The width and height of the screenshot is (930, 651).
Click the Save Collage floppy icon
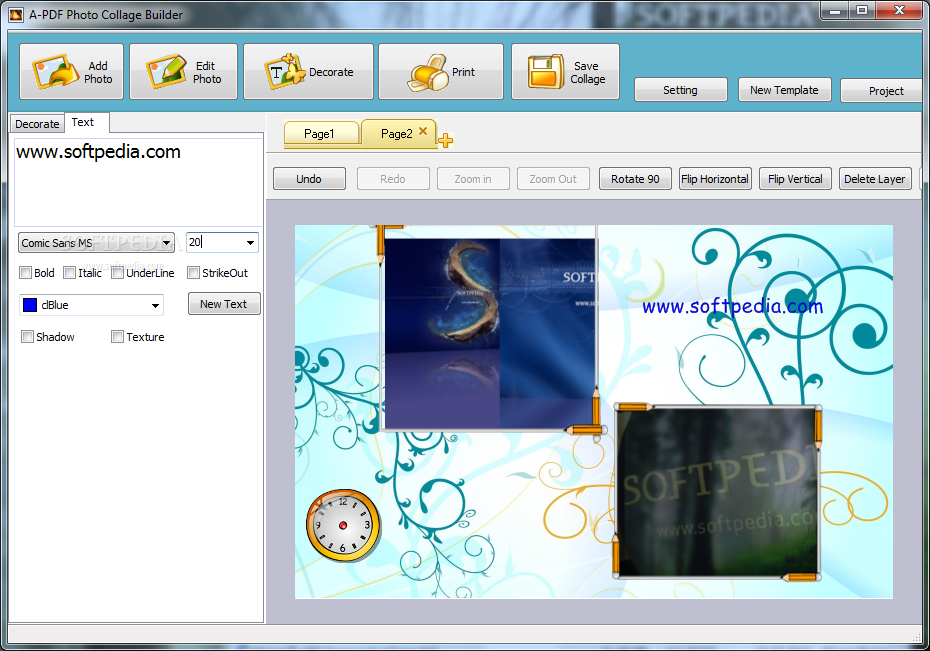(546, 72)
